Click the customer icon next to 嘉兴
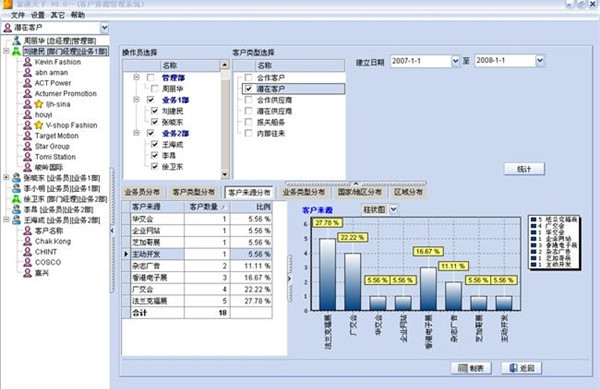Viewport: 600px width, 389px height. click(x=28, y=273)
